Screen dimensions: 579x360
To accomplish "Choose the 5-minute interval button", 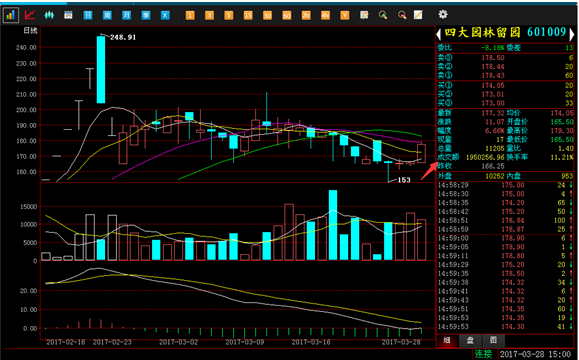I will pyautogui.click(x=229, y=15).
